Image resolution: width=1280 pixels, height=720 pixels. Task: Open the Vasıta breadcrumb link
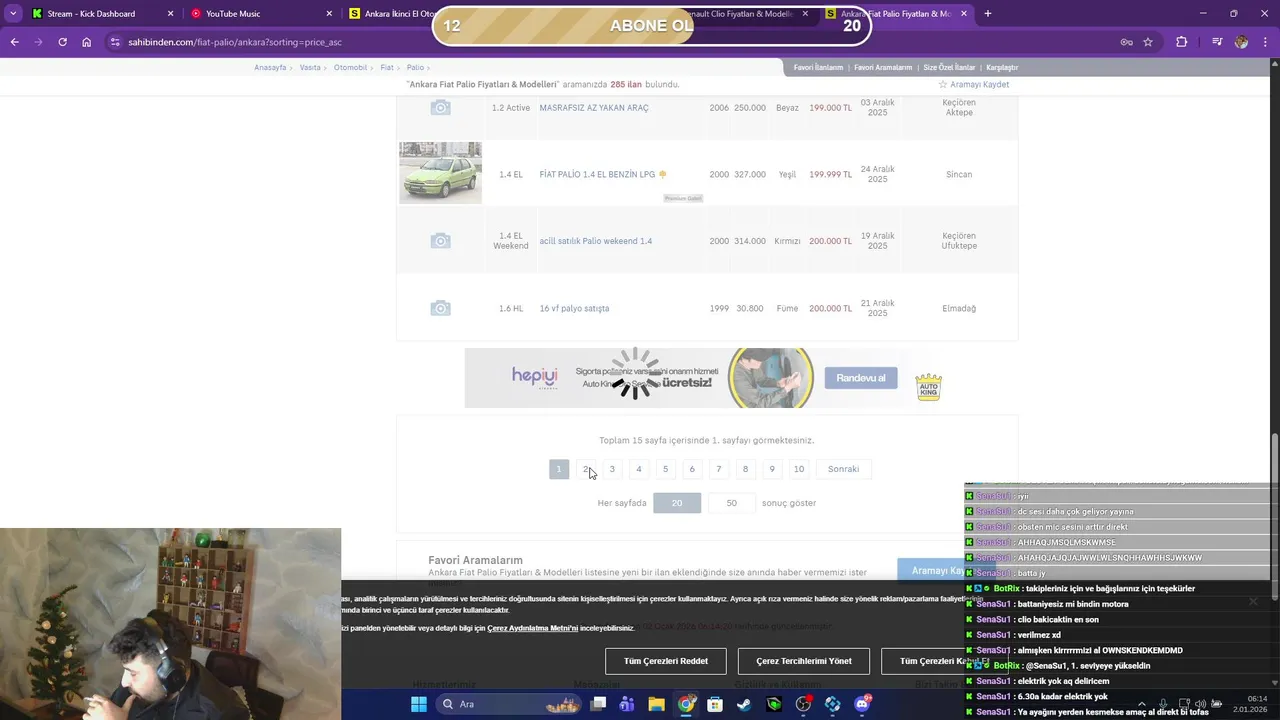[310, 67]
